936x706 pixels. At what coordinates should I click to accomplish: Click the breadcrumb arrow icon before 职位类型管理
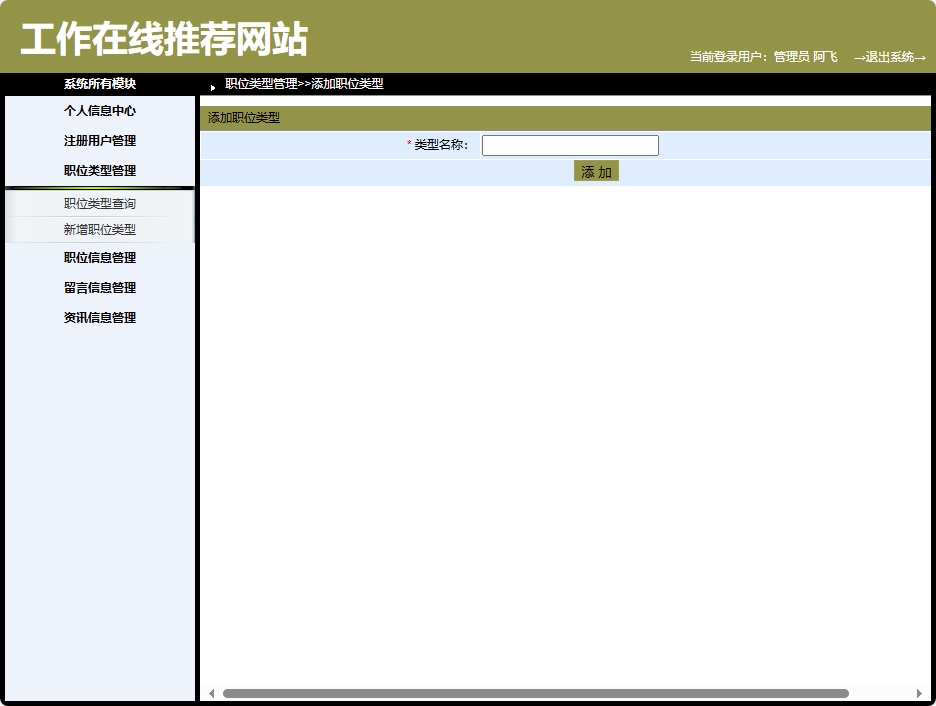click(212, 87)
